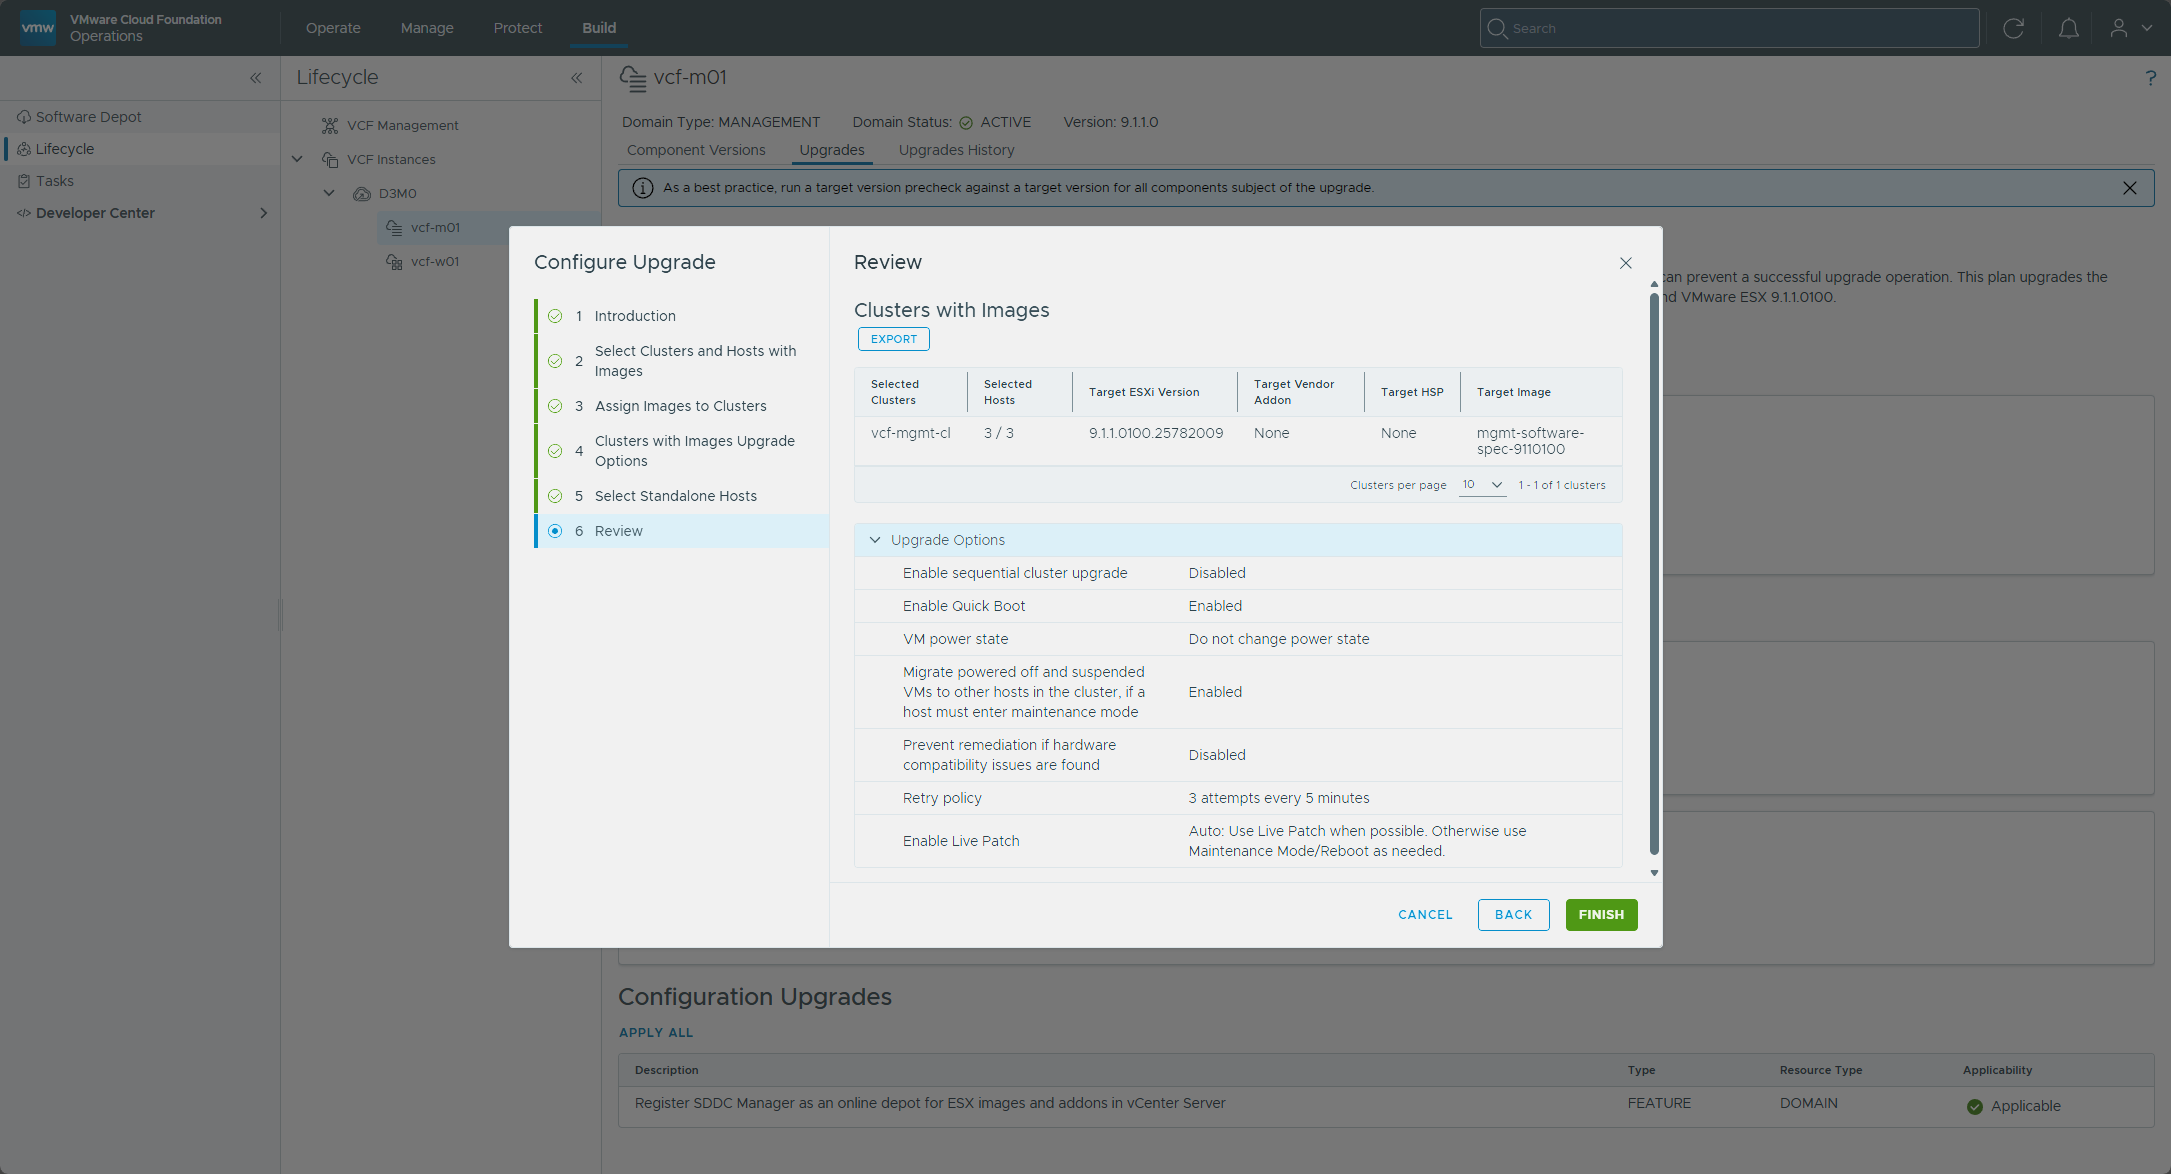Collapse the left navigation with double-chevron icon

click(x=256, y=78)
